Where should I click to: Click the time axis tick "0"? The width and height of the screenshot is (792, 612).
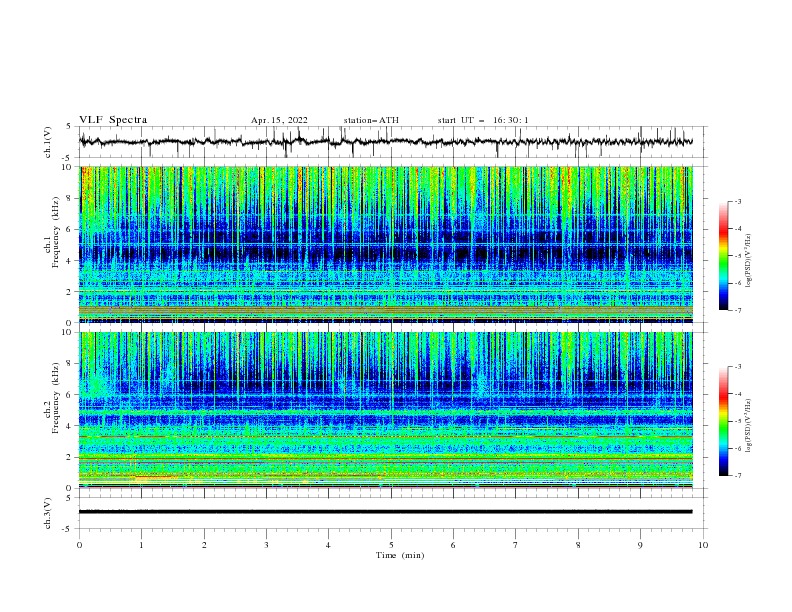tap(79, 545)
